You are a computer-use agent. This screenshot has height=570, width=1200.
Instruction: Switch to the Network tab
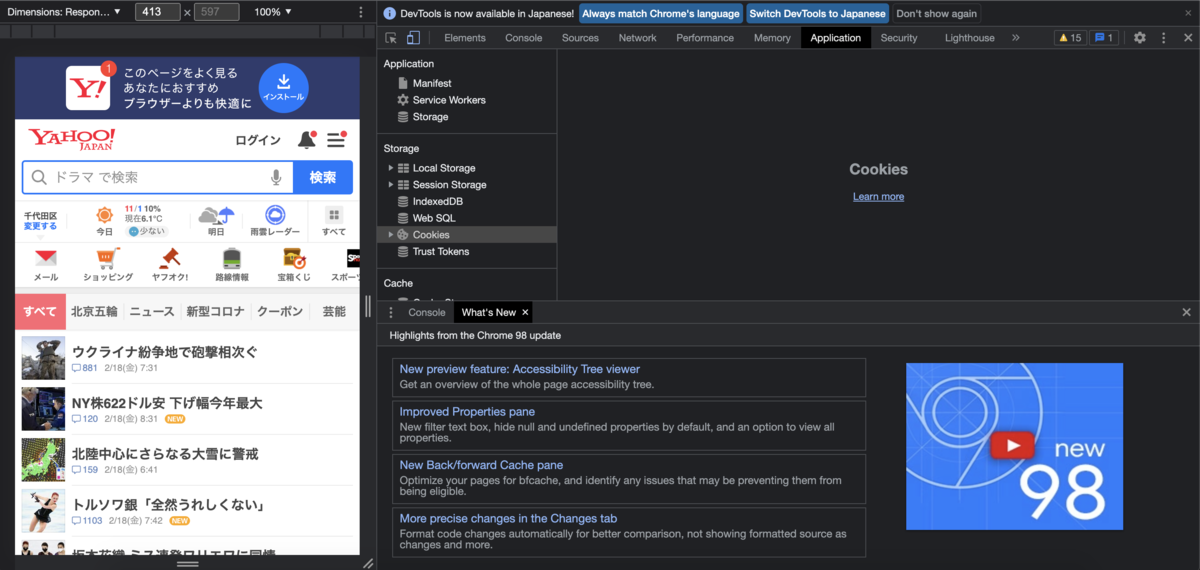[638, 38]
